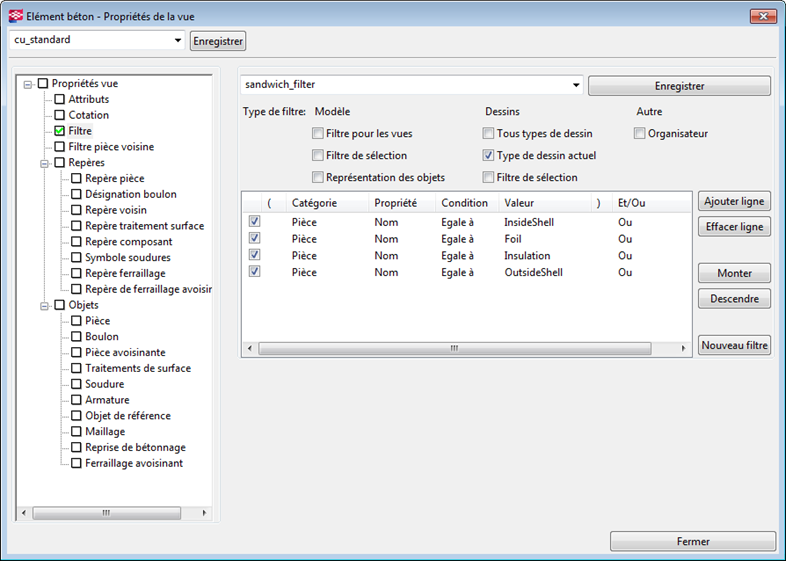The image size is (786, 561).
Task: Uncheck Type de dessin actuel
Action: click(x=488, y=156)
